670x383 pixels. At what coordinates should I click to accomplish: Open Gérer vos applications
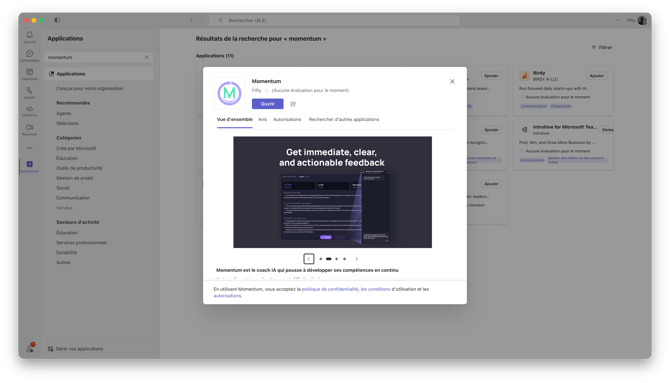tap(75, 349)
